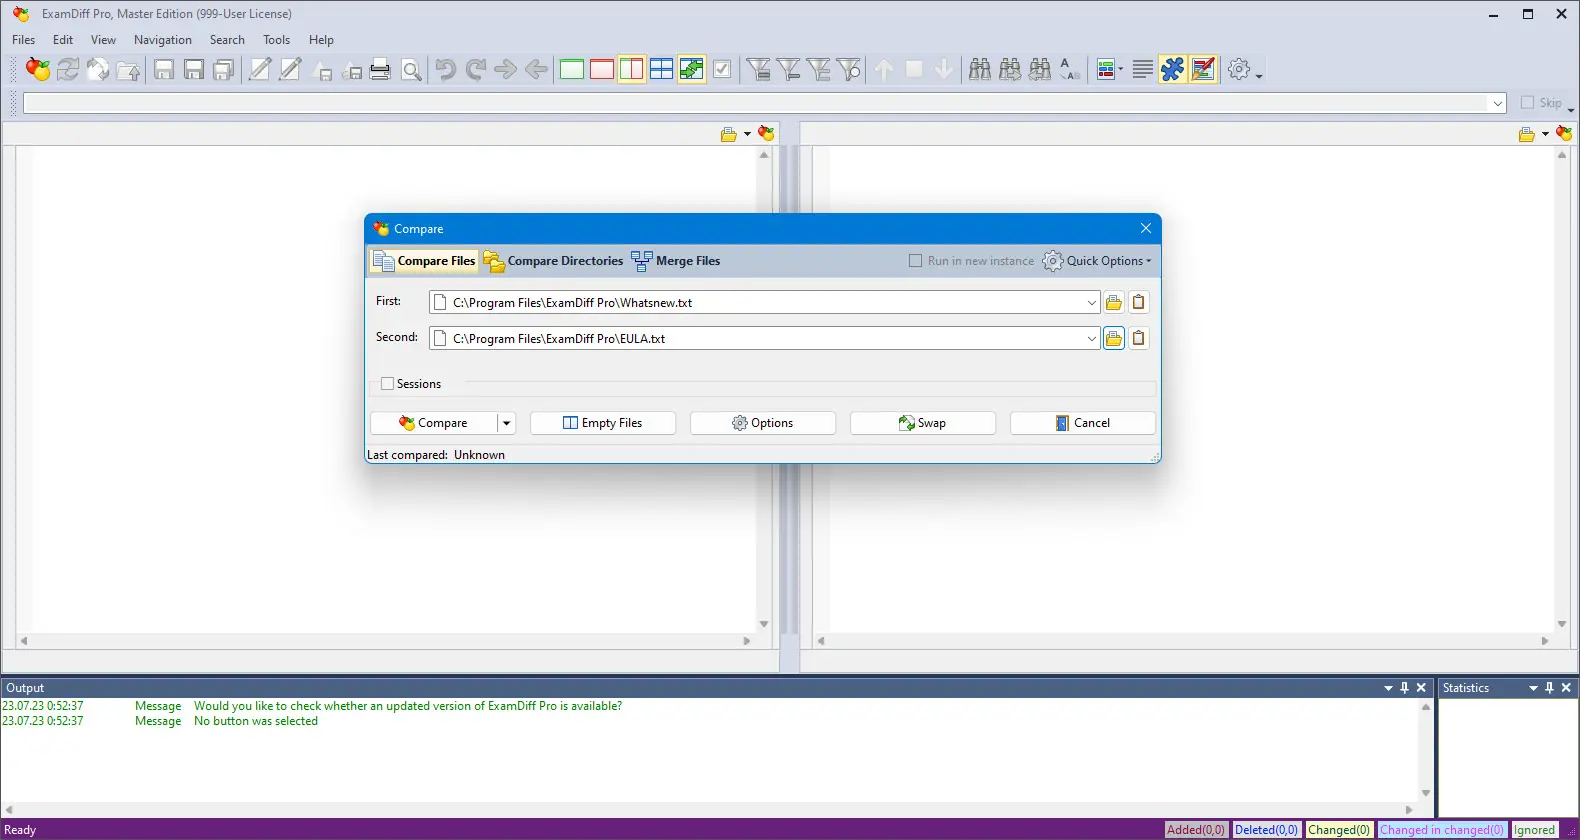This screenshot has width=1580, height=840.
Task: Check Run in new instance
Action: coord(915,261)
